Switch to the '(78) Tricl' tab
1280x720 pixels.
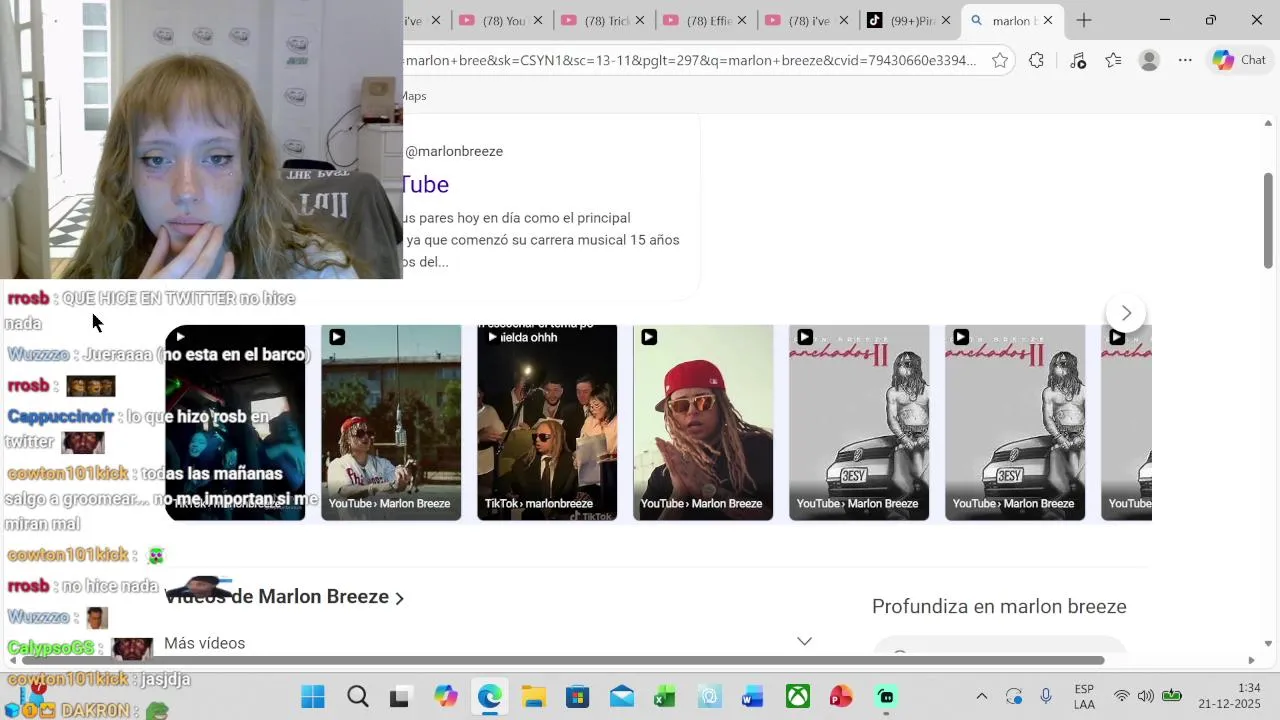point(595,20)
